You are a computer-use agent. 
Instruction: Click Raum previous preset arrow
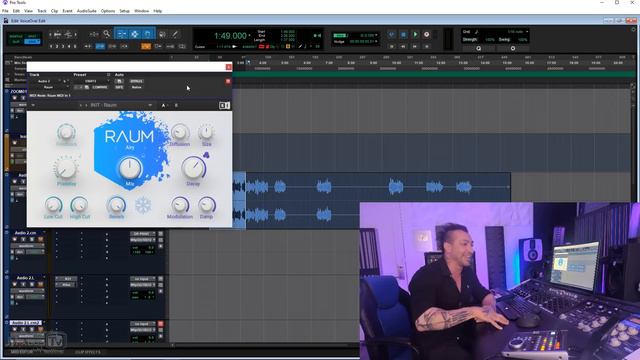[x=81, y=105]
